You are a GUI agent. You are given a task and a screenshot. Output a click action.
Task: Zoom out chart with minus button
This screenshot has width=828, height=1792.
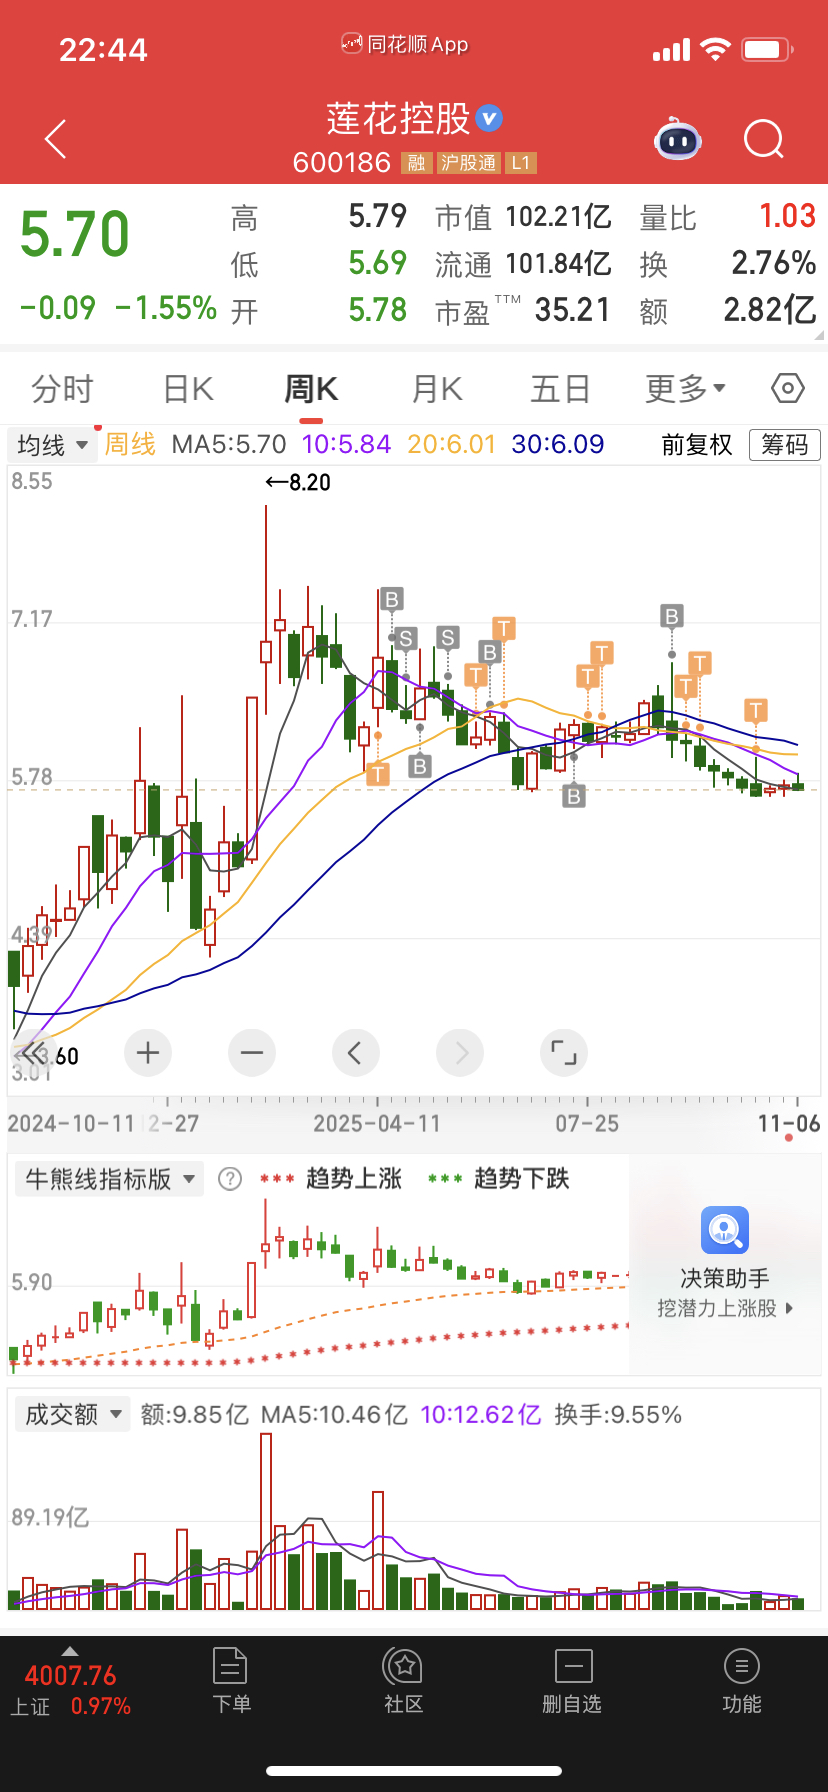pyautogui.click(x=252, y=1052)
